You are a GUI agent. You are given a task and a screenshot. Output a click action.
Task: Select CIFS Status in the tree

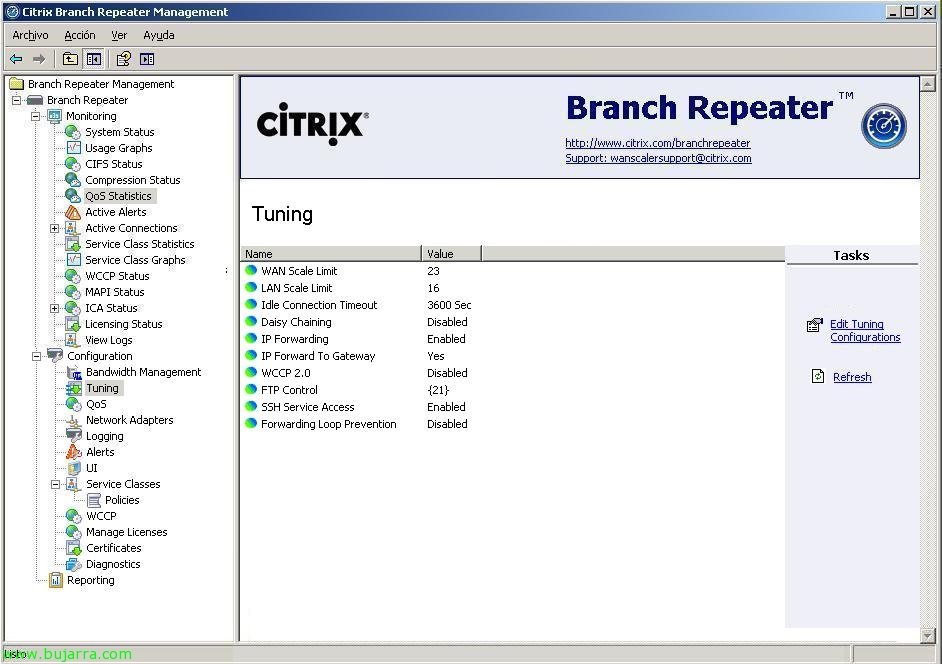click(114, 164)
